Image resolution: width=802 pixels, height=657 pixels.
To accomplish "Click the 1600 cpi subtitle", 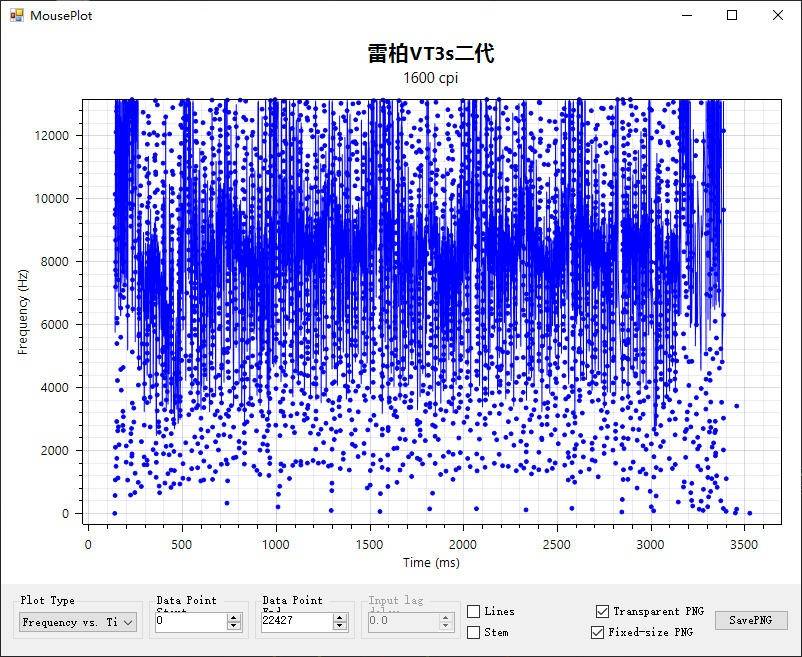I will click(x=431, y=78).
